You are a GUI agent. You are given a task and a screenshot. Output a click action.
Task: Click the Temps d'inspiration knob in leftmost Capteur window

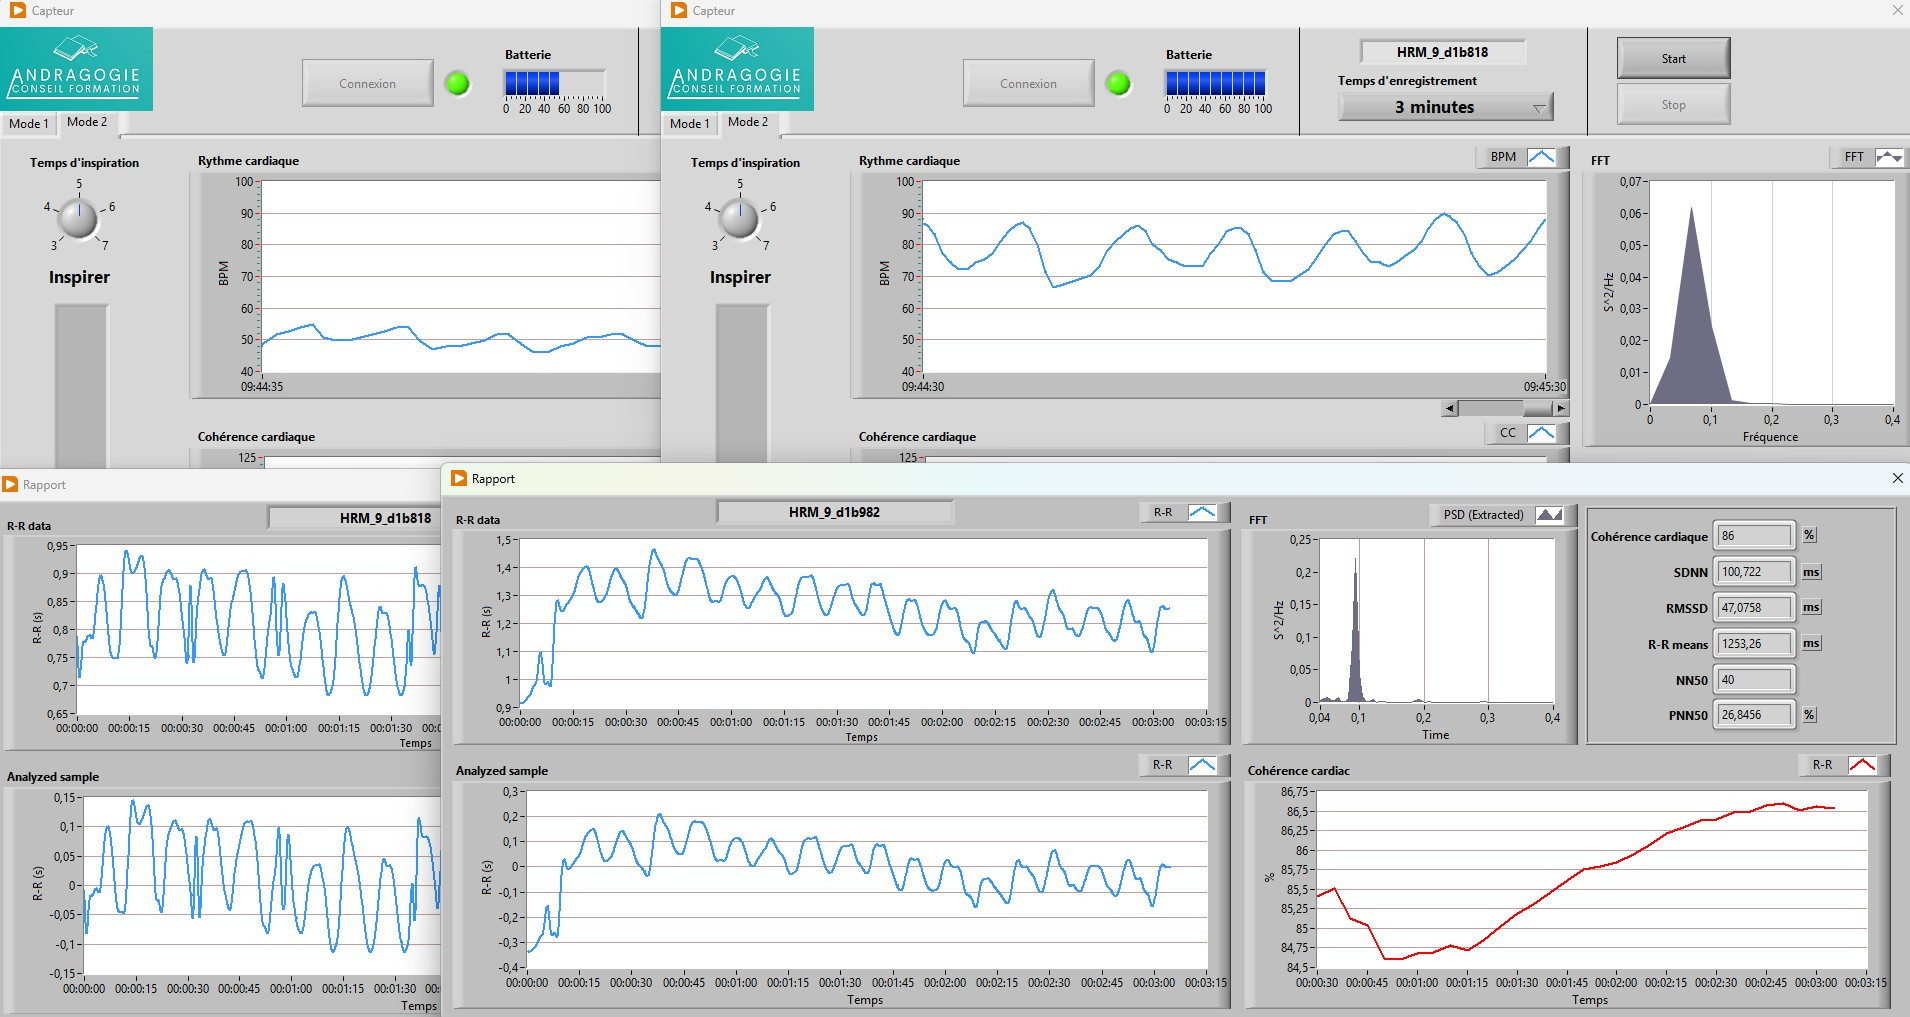point(79,218)
